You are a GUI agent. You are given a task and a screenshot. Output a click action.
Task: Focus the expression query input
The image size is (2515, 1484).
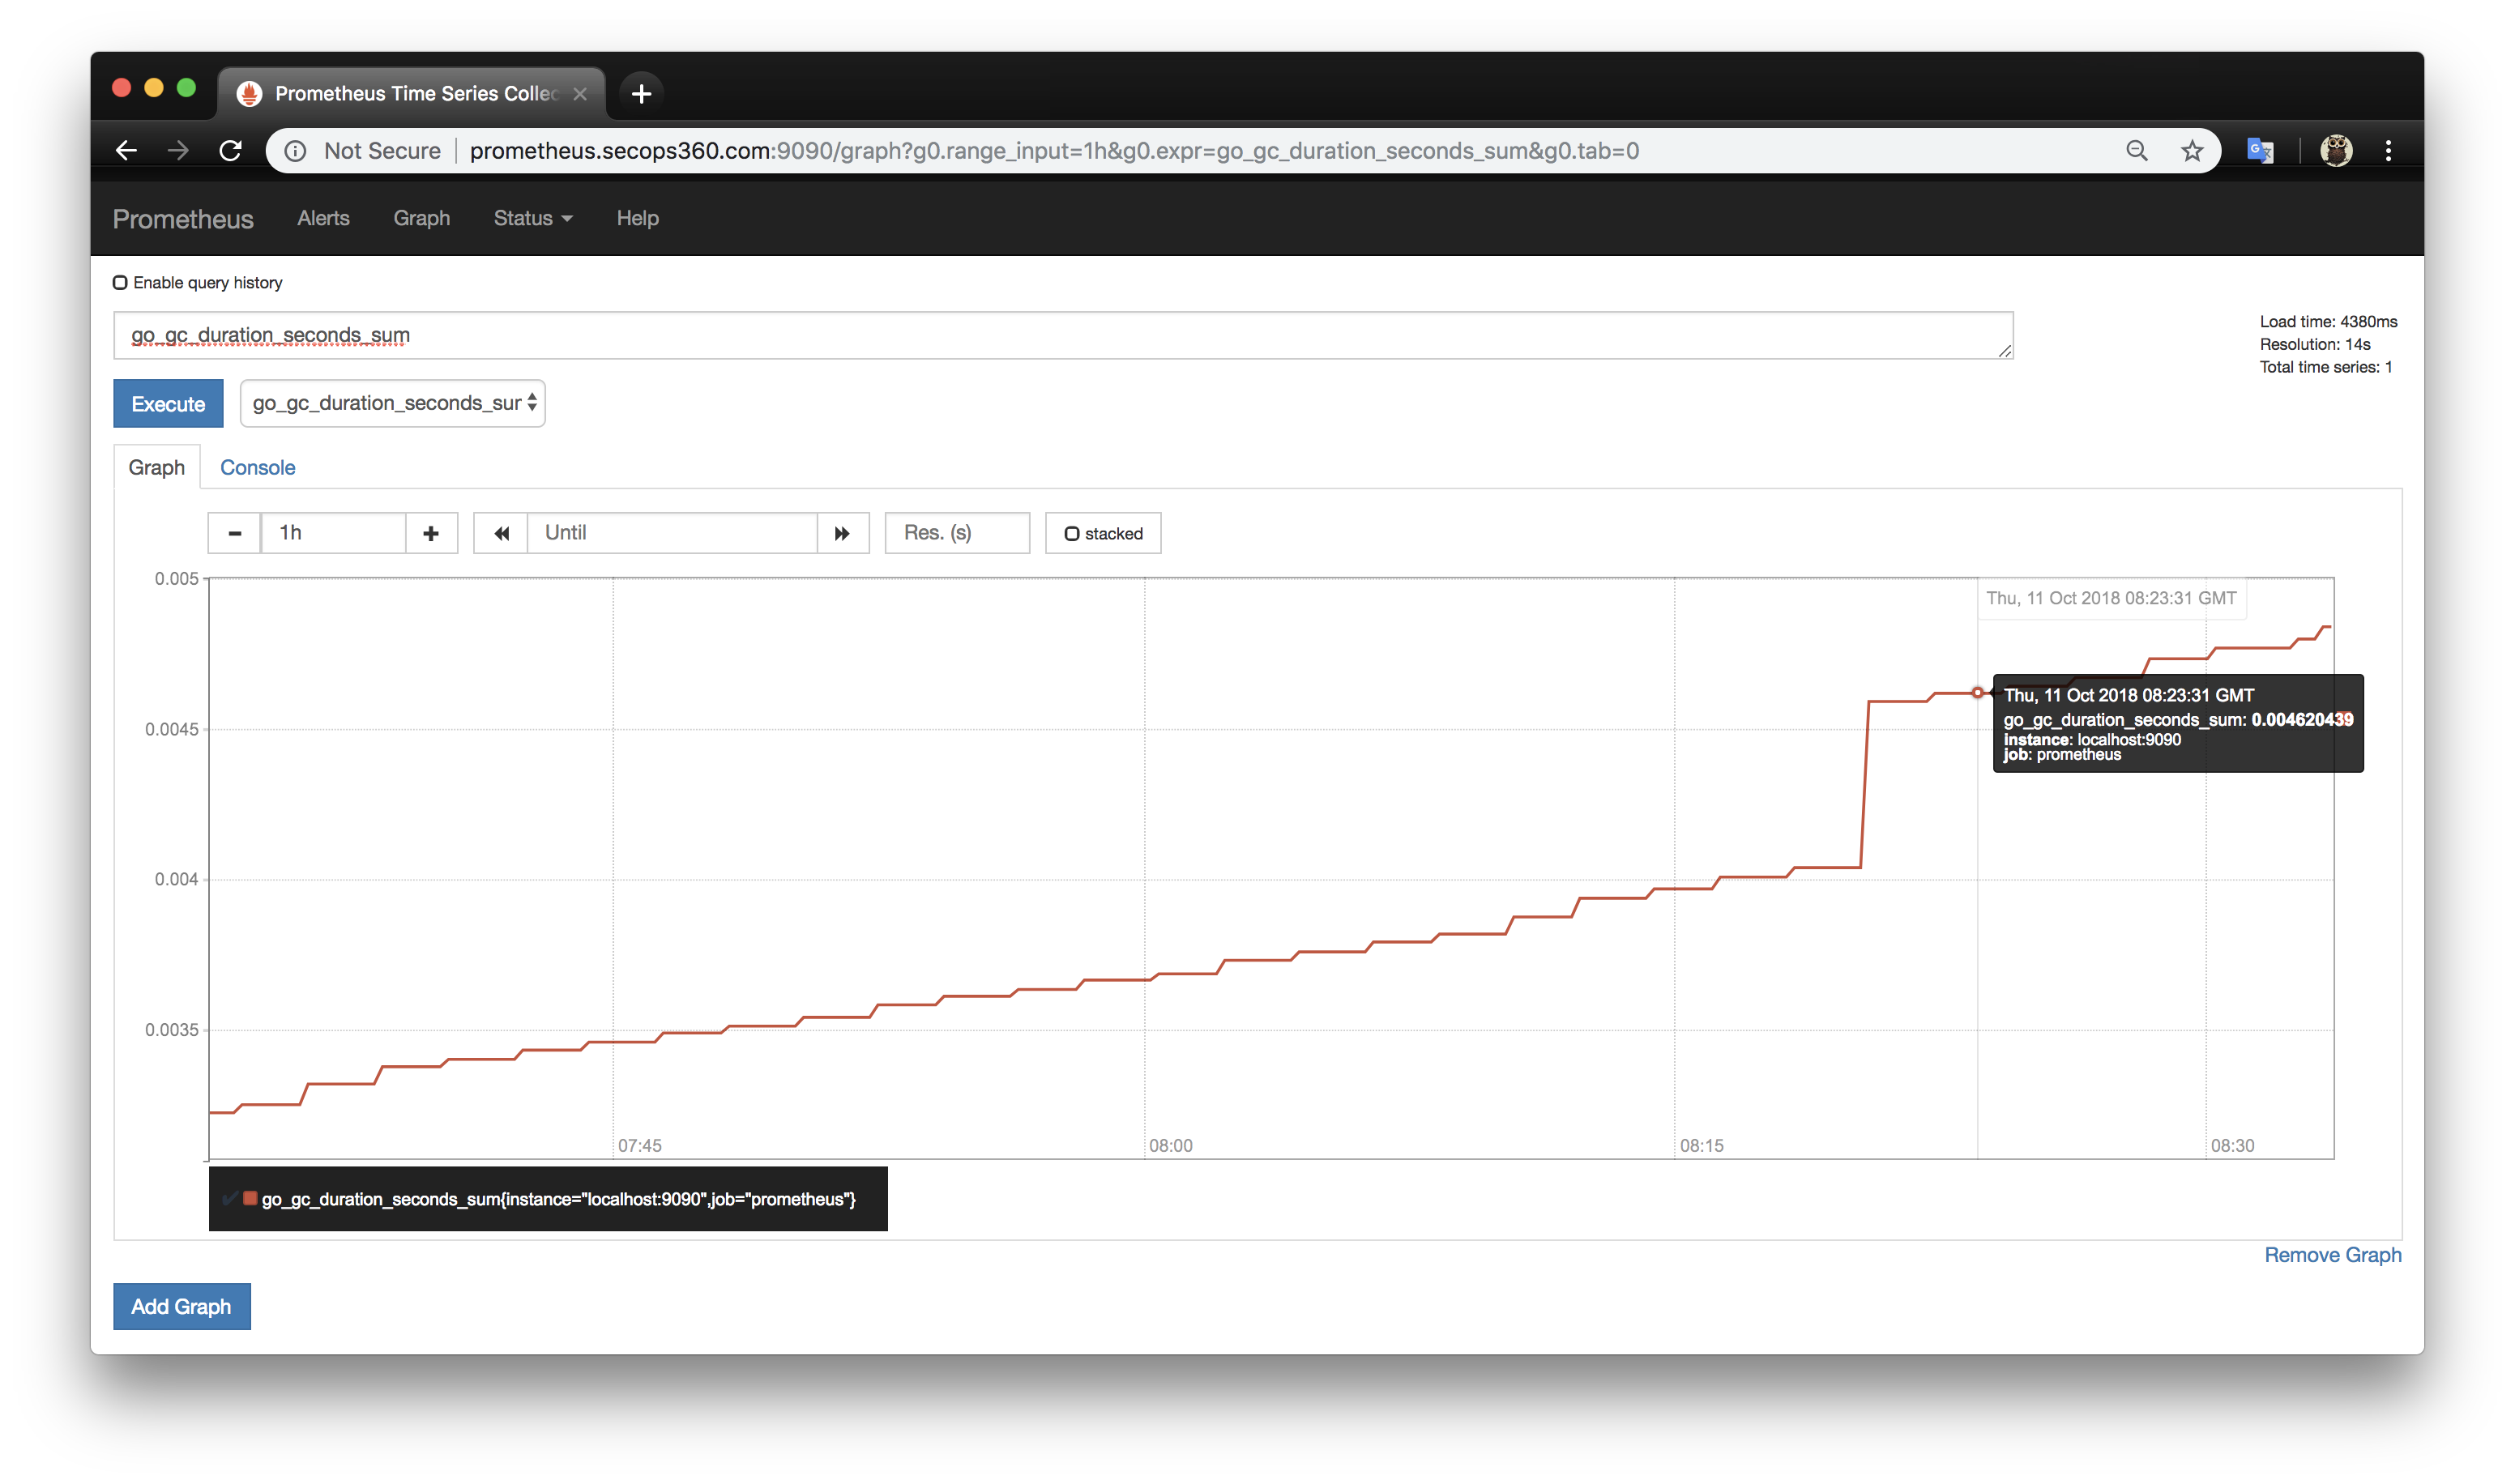[x=1062, y=336]
